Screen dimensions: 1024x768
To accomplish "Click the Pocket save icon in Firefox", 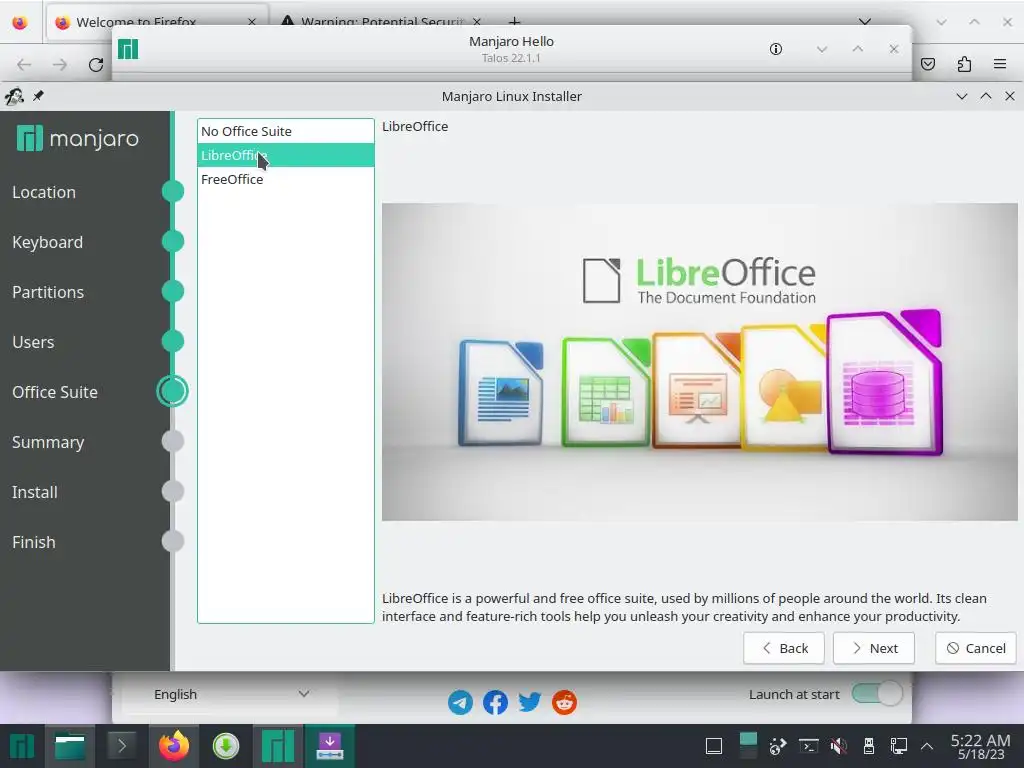I will (x=928, y=63).
